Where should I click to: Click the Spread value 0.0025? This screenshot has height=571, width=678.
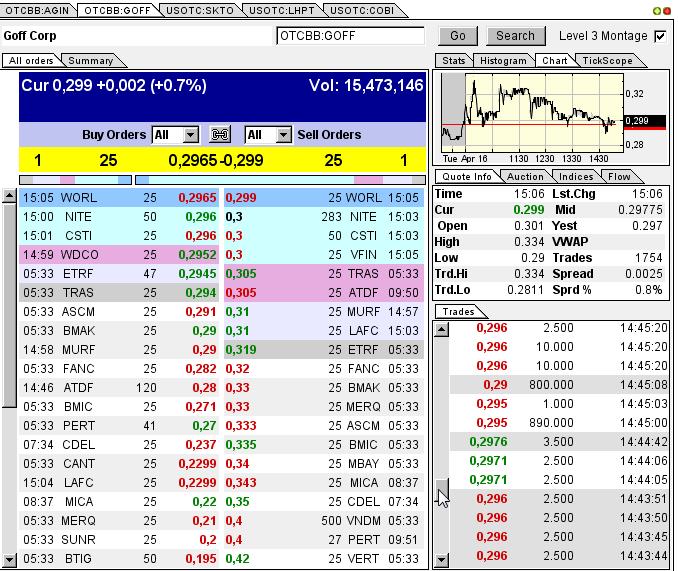click(x=643, y=274)
